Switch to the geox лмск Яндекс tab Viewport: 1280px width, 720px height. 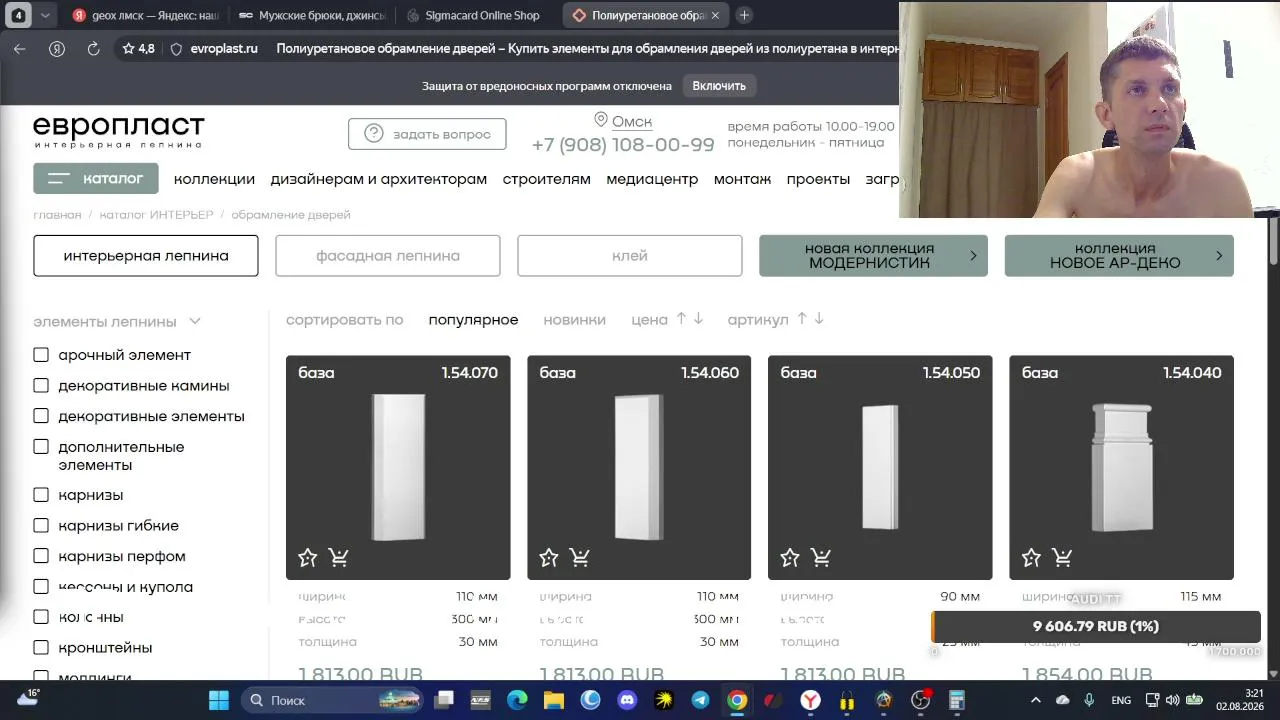coord(144,15)
